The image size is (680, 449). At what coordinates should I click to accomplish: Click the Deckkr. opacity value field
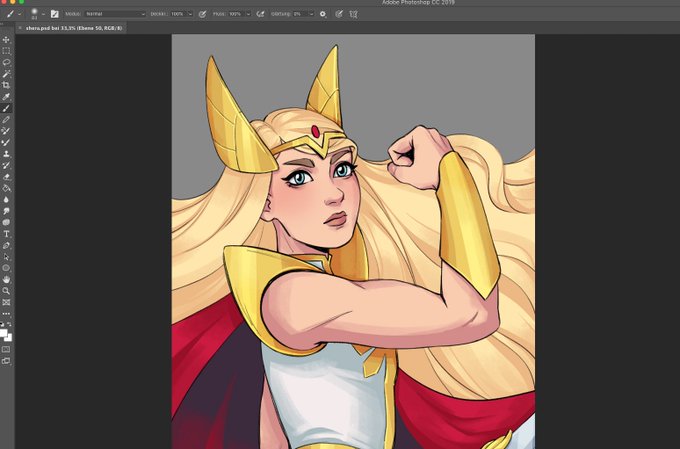point(178,14)
